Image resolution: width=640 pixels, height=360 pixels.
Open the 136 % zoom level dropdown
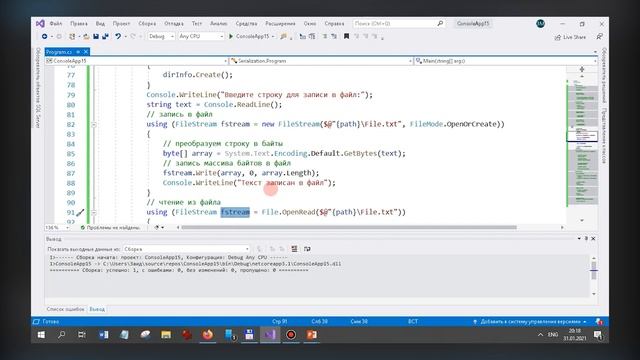(x=57, y=227)
